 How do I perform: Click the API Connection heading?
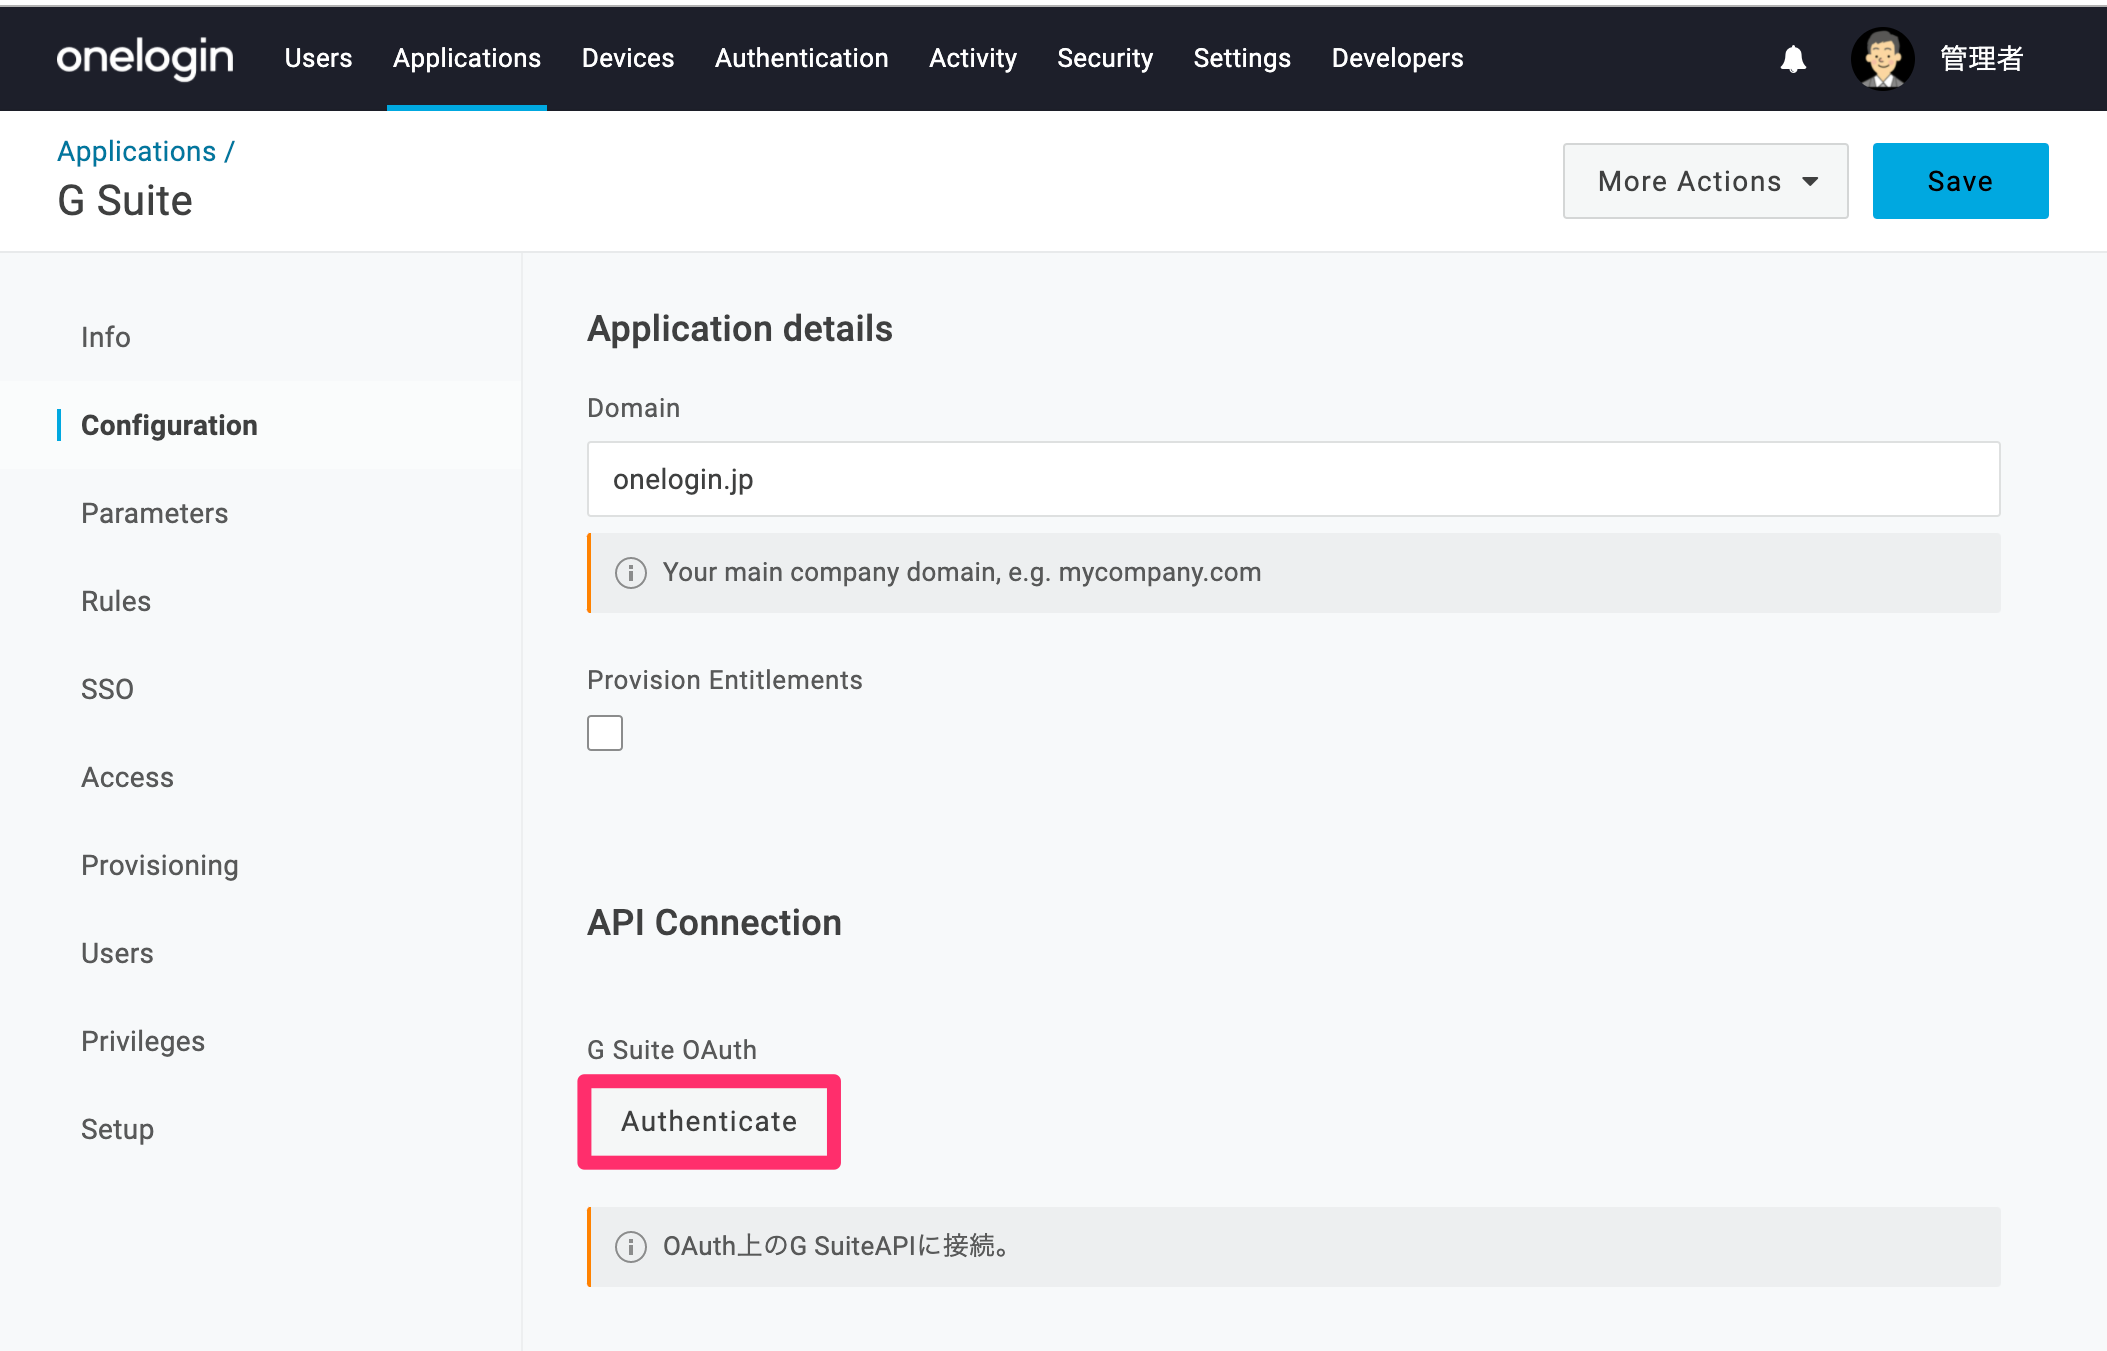(714, 923)
